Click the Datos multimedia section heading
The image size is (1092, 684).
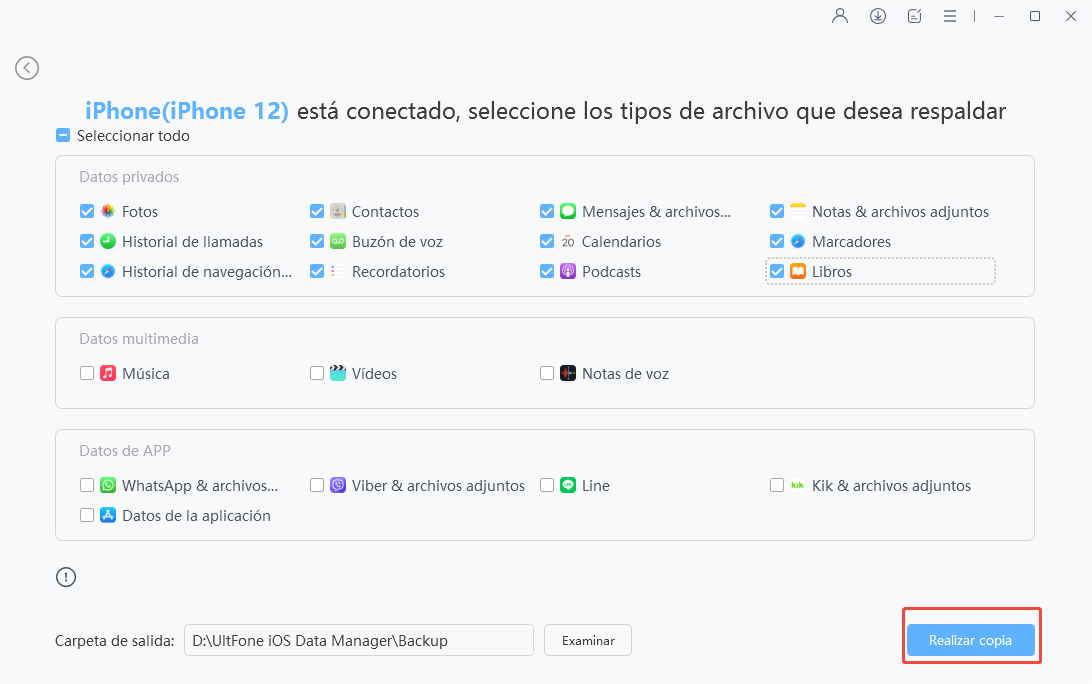pyautogui.click(x=139, y=339)
